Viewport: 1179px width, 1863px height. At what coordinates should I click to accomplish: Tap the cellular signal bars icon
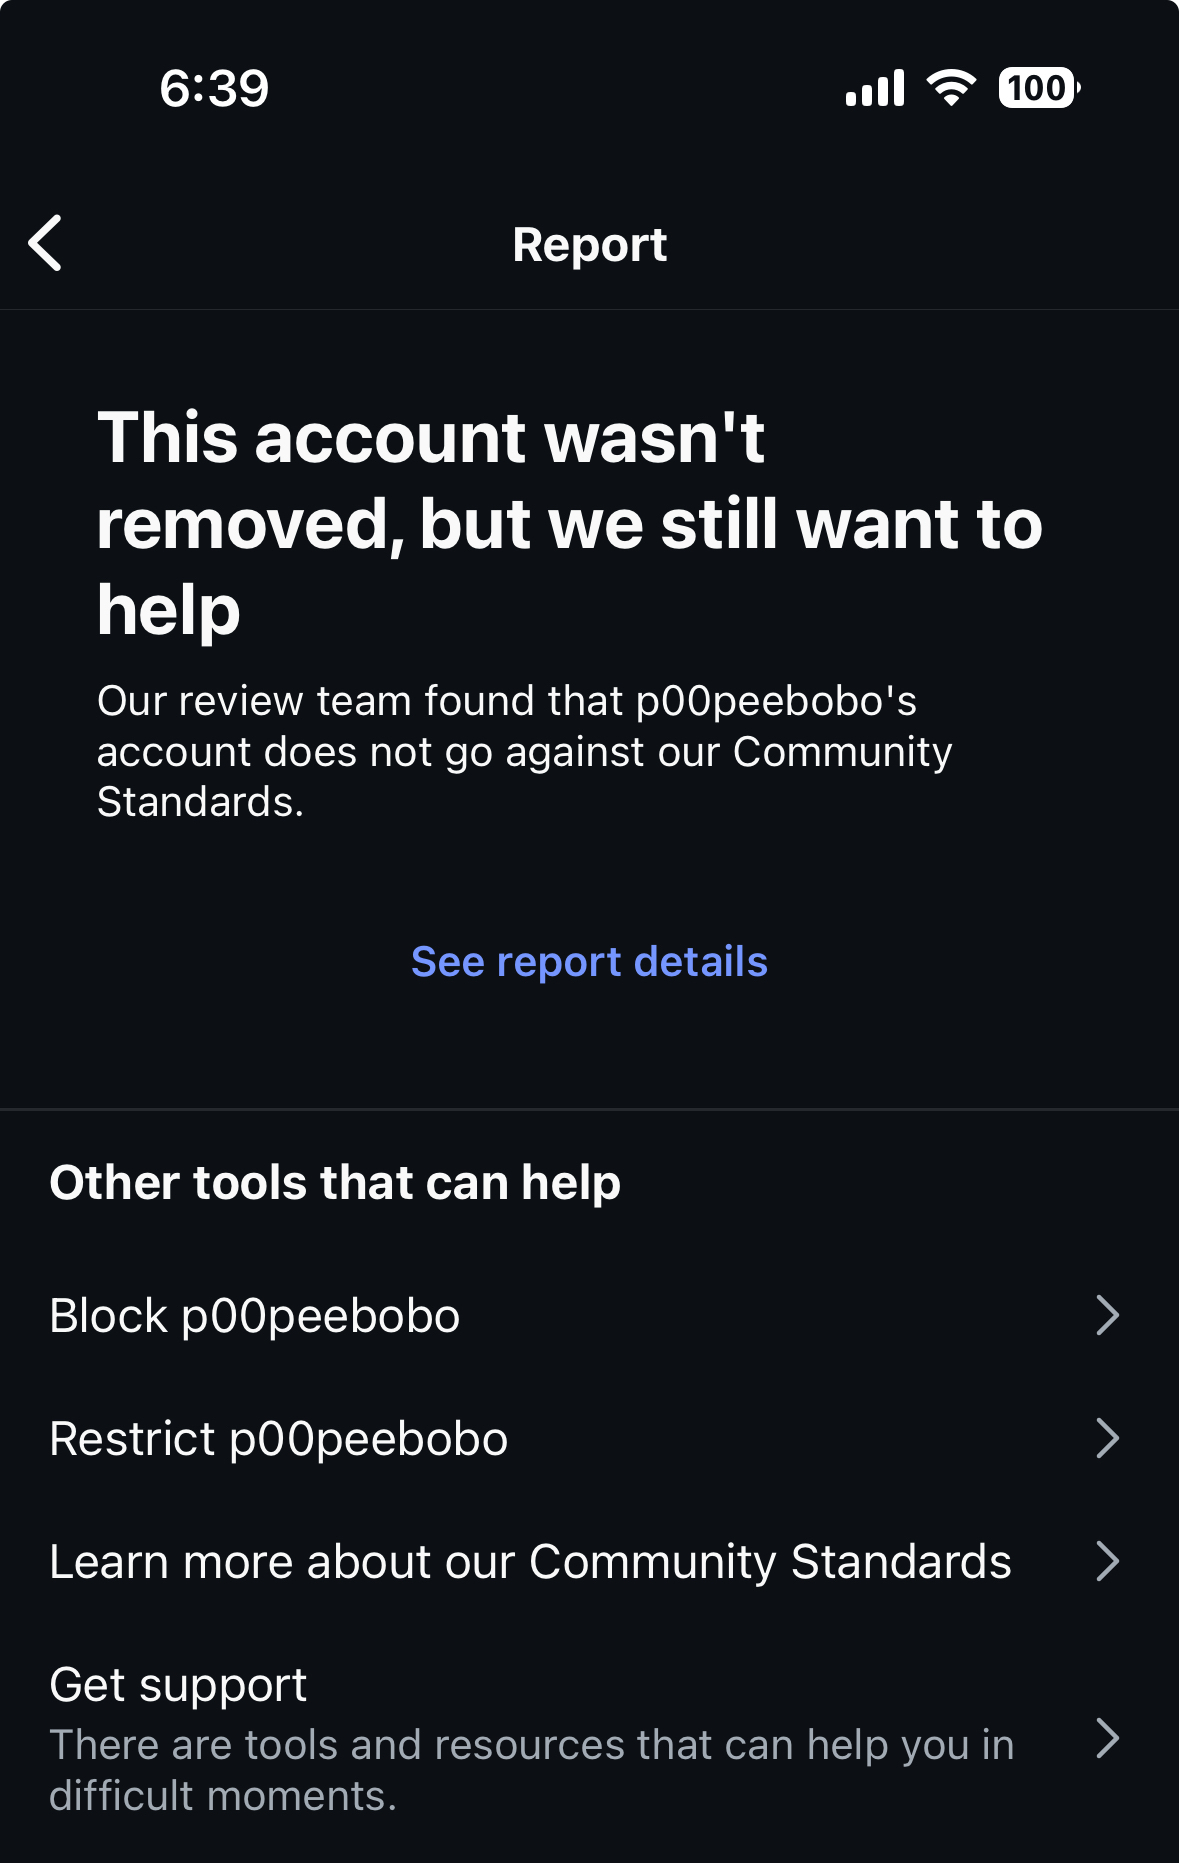point(875,88)
